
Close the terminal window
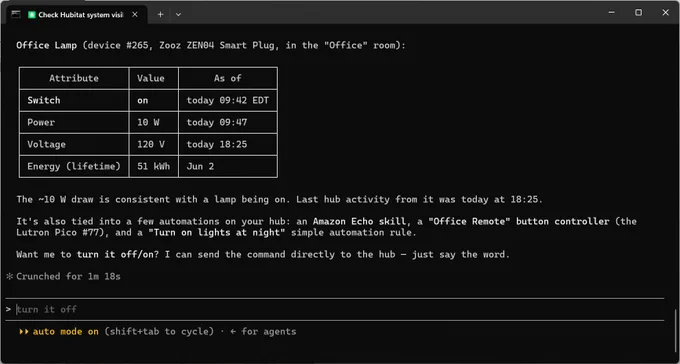tap(665, 13)
